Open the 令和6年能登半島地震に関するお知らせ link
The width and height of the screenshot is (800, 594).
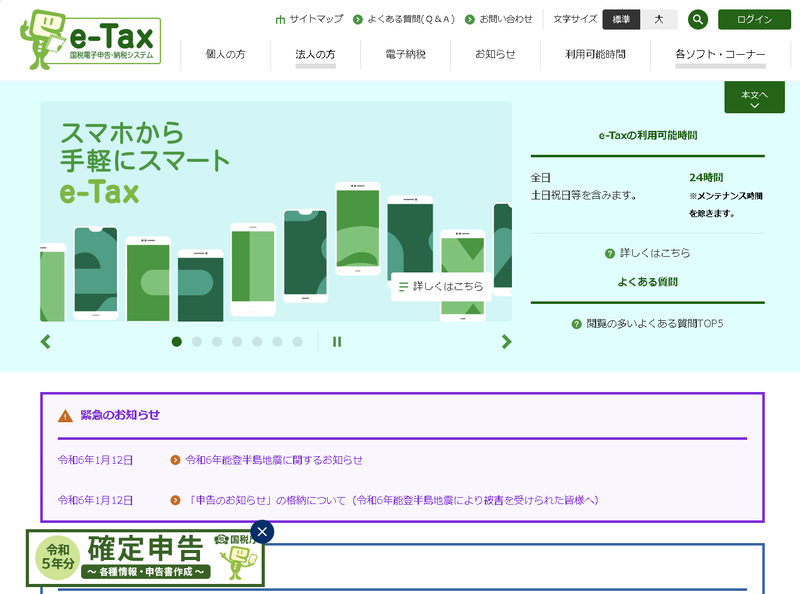(275, 458)
